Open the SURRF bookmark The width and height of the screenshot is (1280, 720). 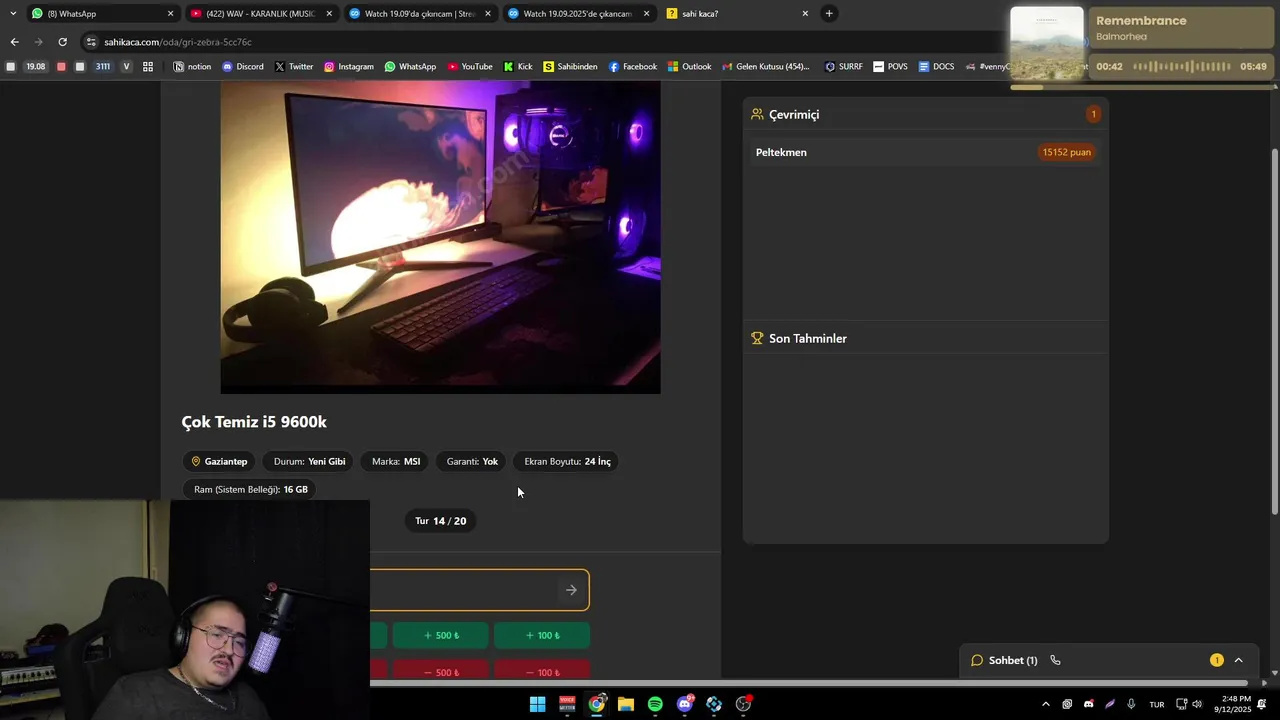pyautogui.click(x=844, y=67)
